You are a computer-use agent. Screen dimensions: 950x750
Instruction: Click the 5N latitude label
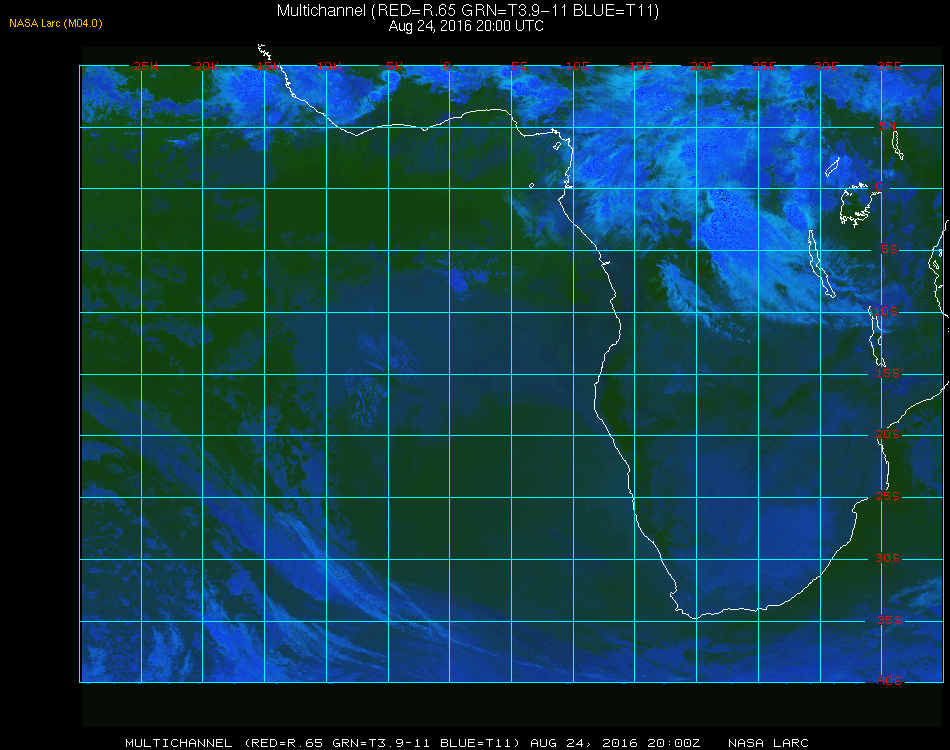click(888, 126)
